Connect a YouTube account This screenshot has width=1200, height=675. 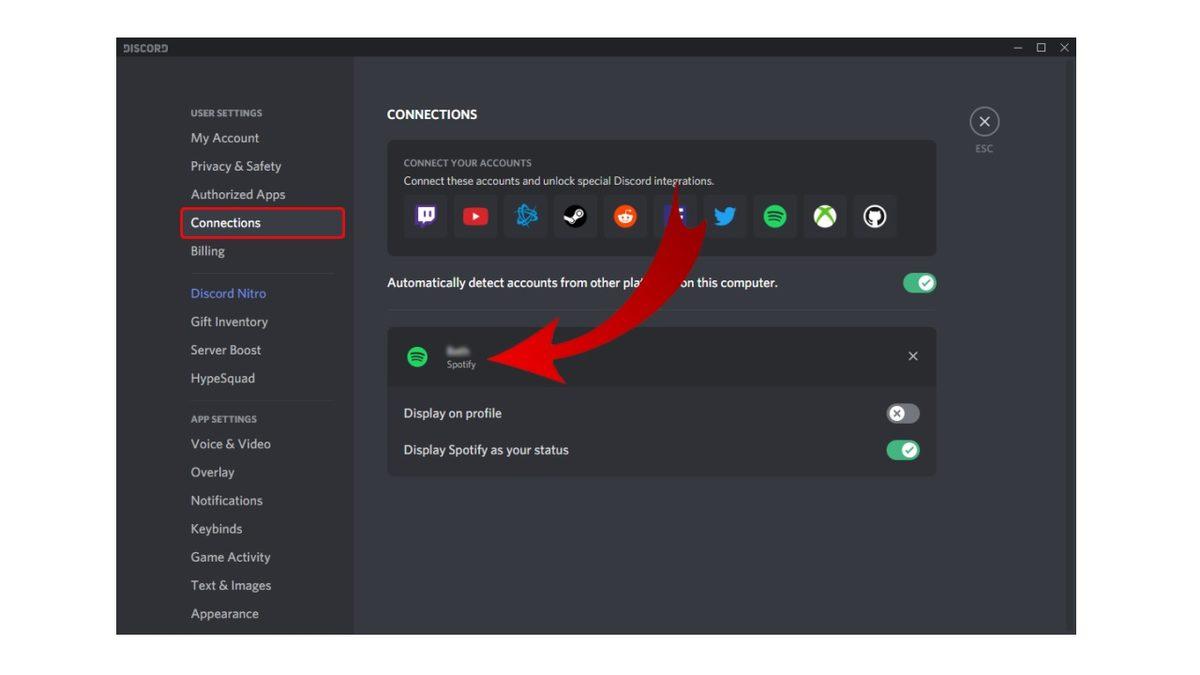coord(475,216)
